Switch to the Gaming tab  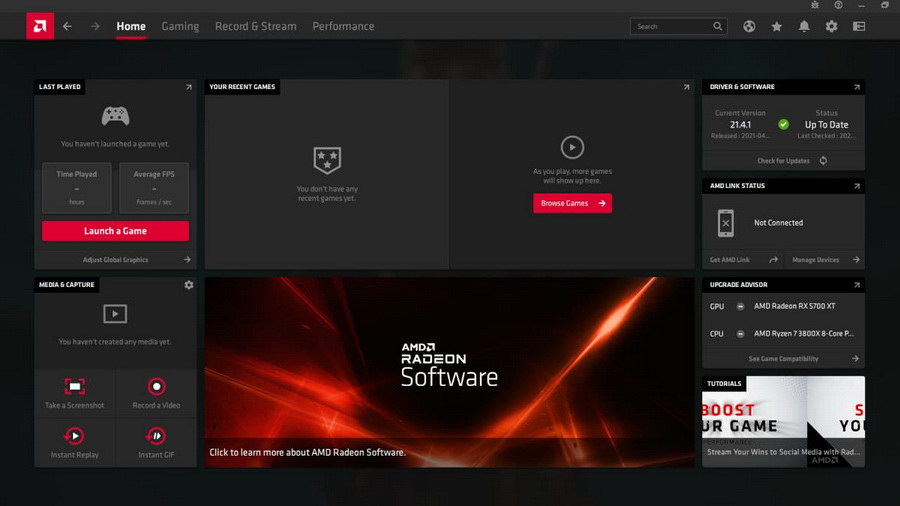[180, 26]
